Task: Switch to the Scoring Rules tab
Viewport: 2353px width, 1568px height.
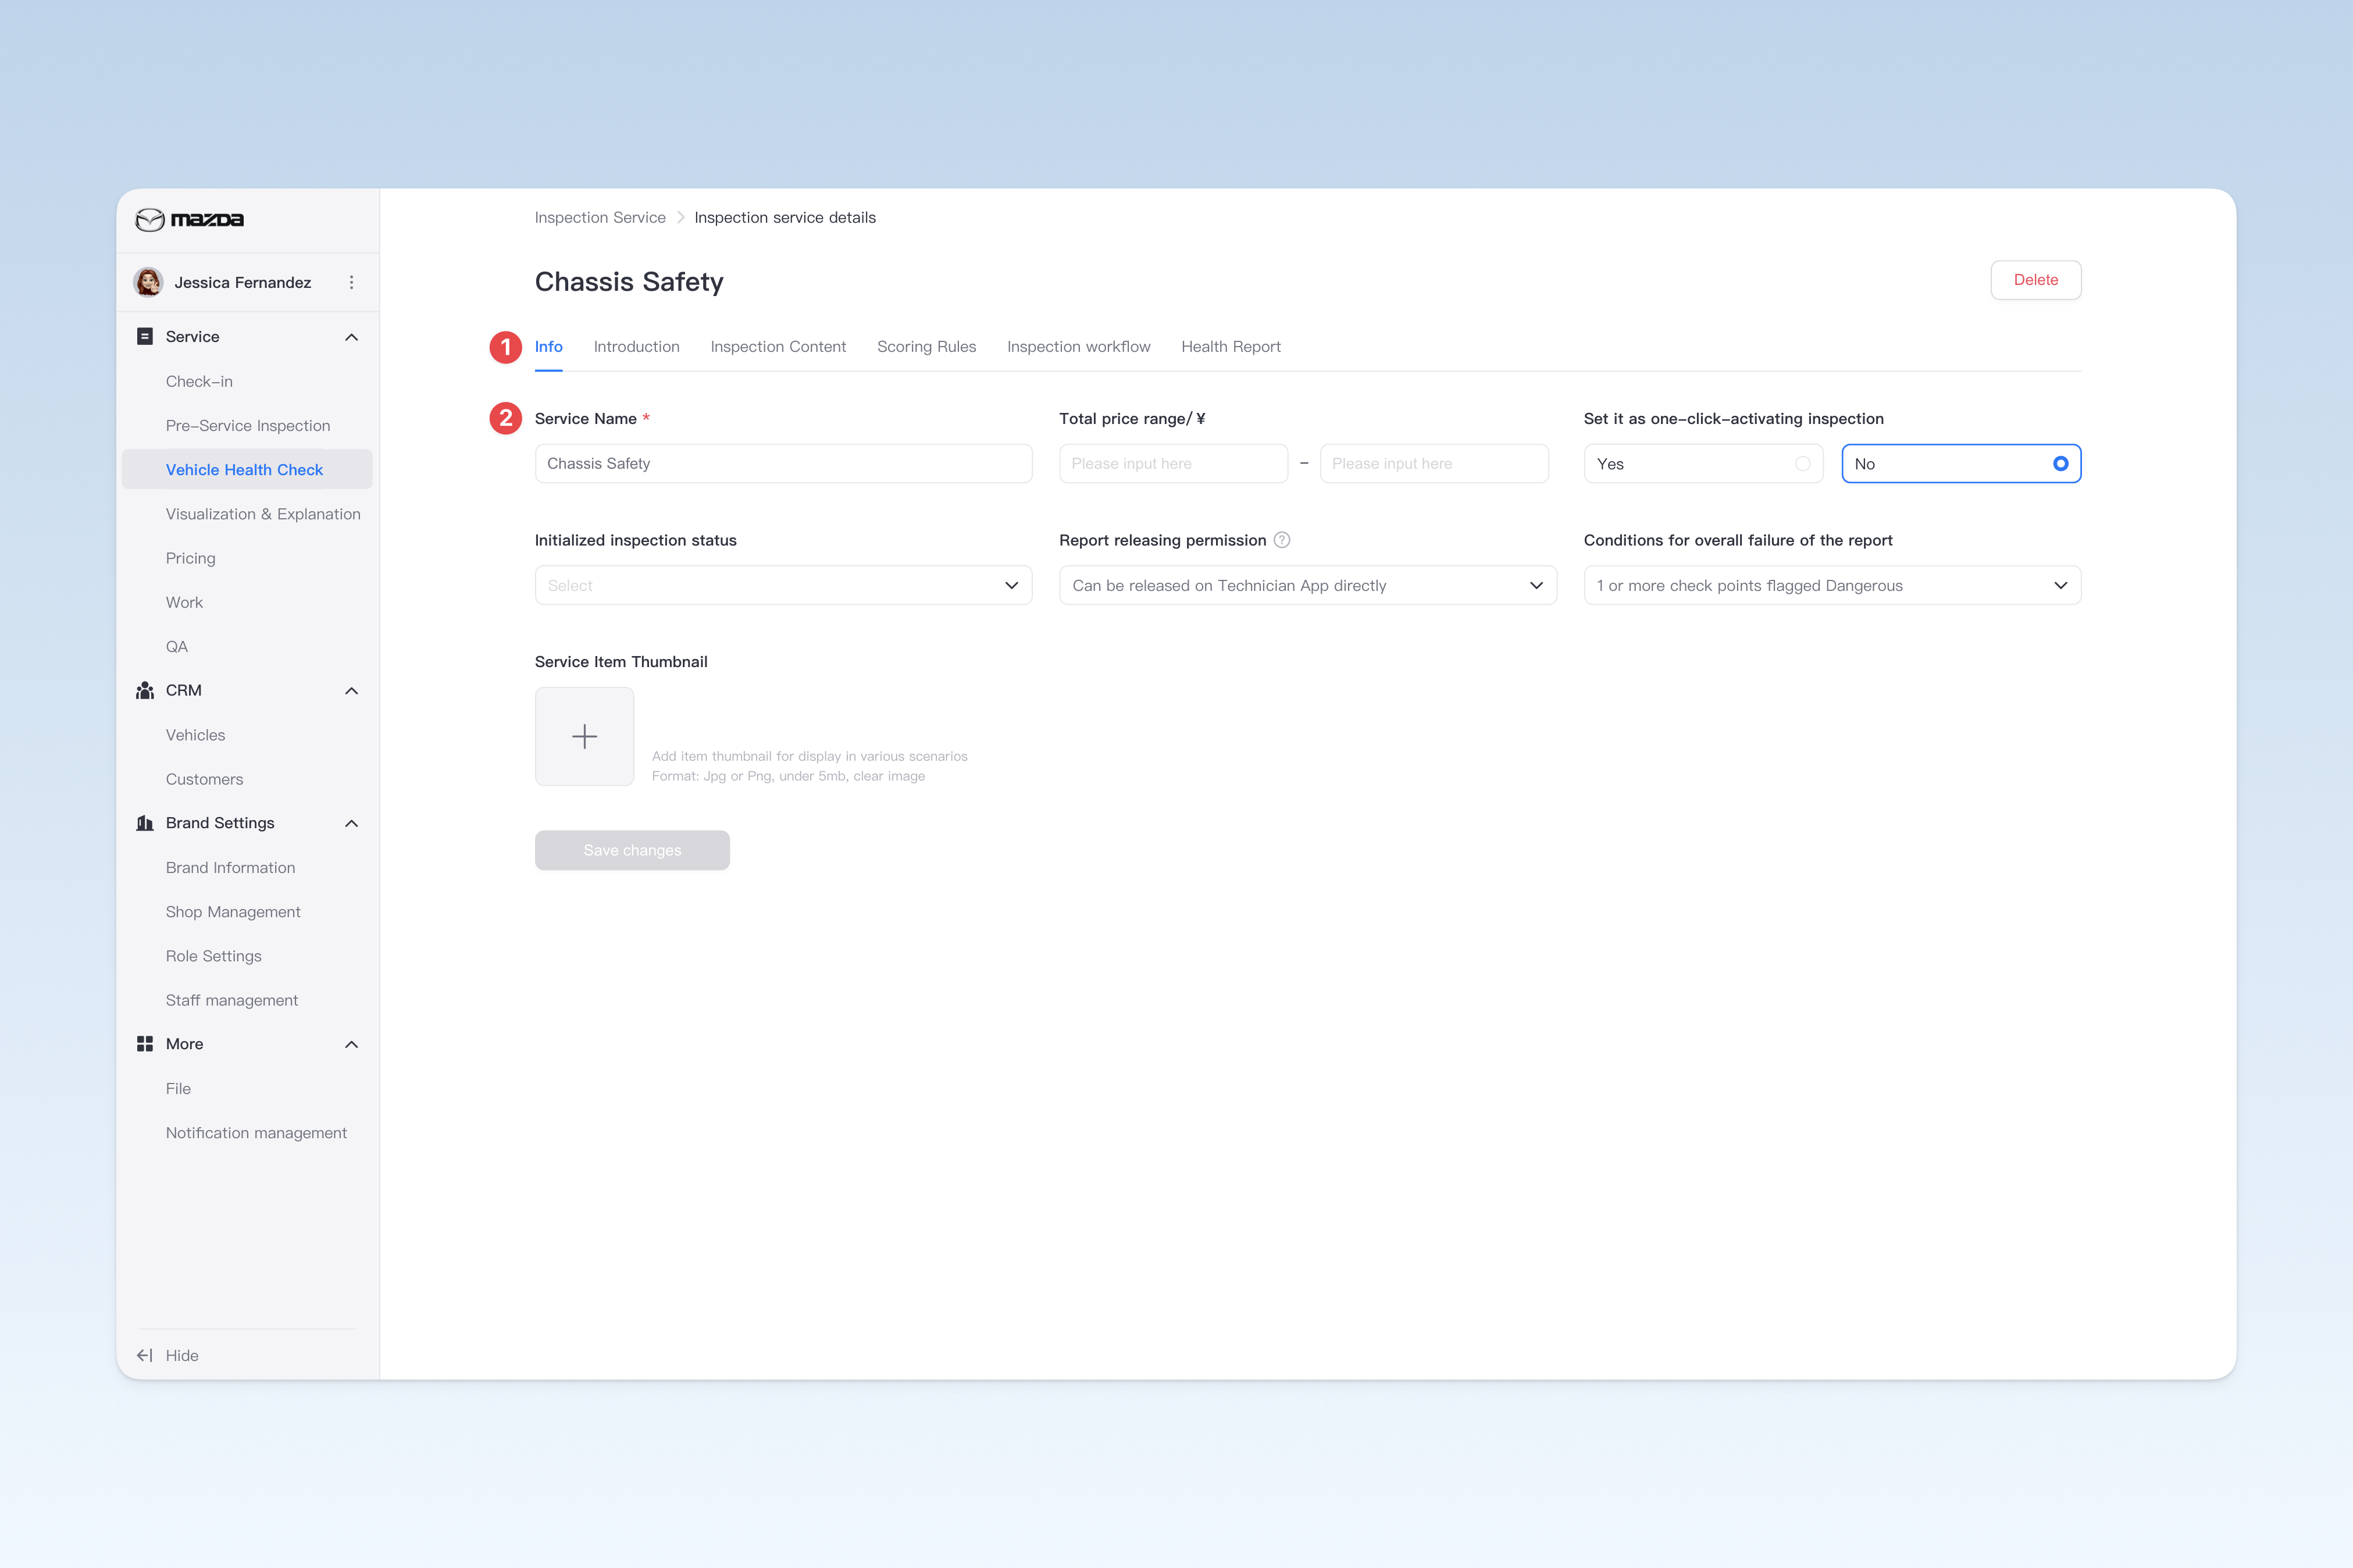Action: click(x=926, y=347)
